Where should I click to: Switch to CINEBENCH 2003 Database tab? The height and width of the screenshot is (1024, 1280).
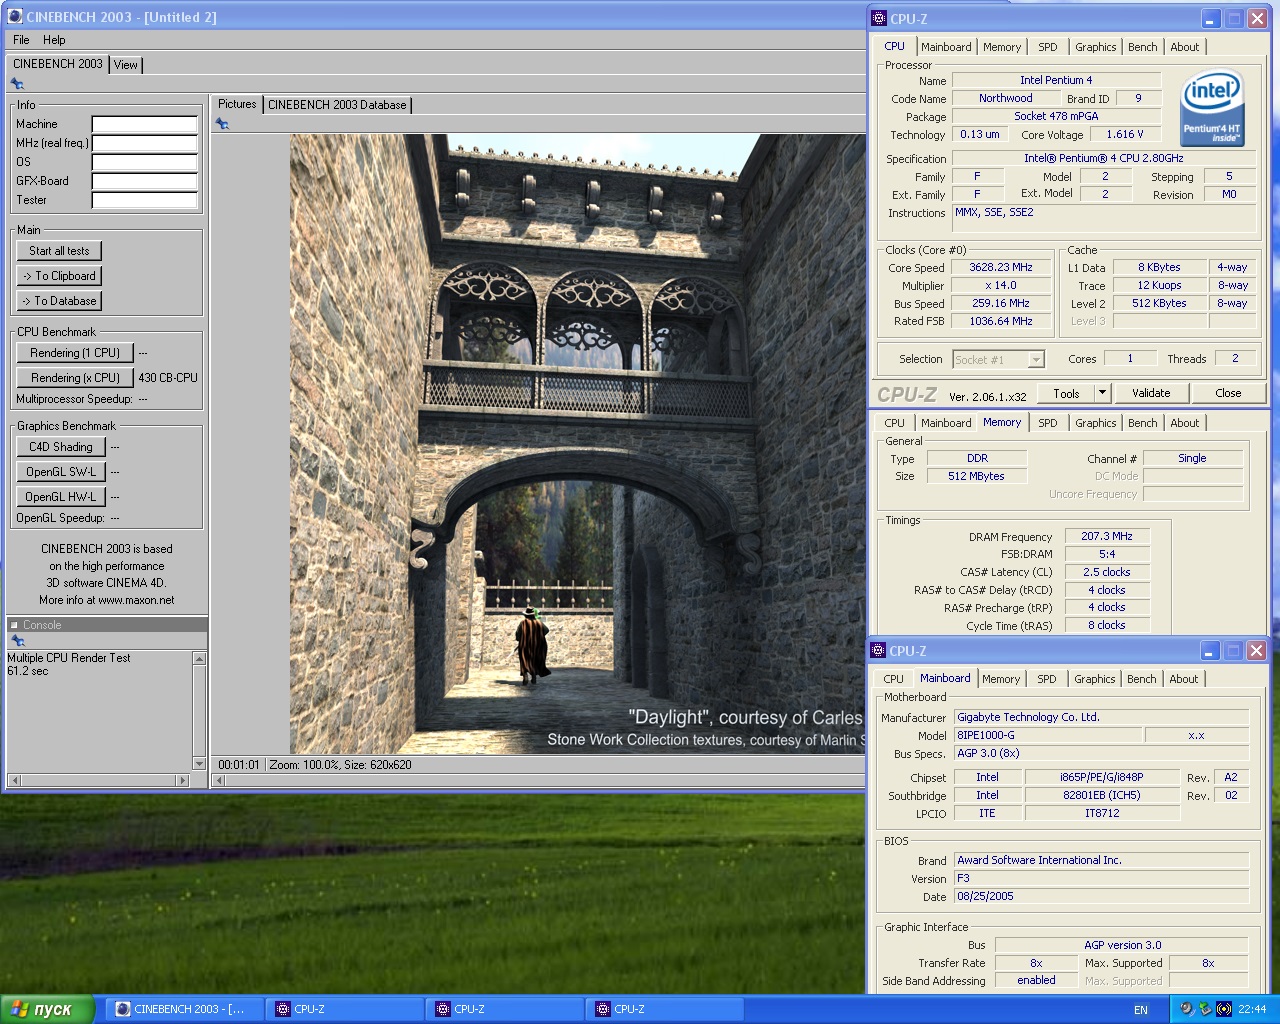(338, 105)
